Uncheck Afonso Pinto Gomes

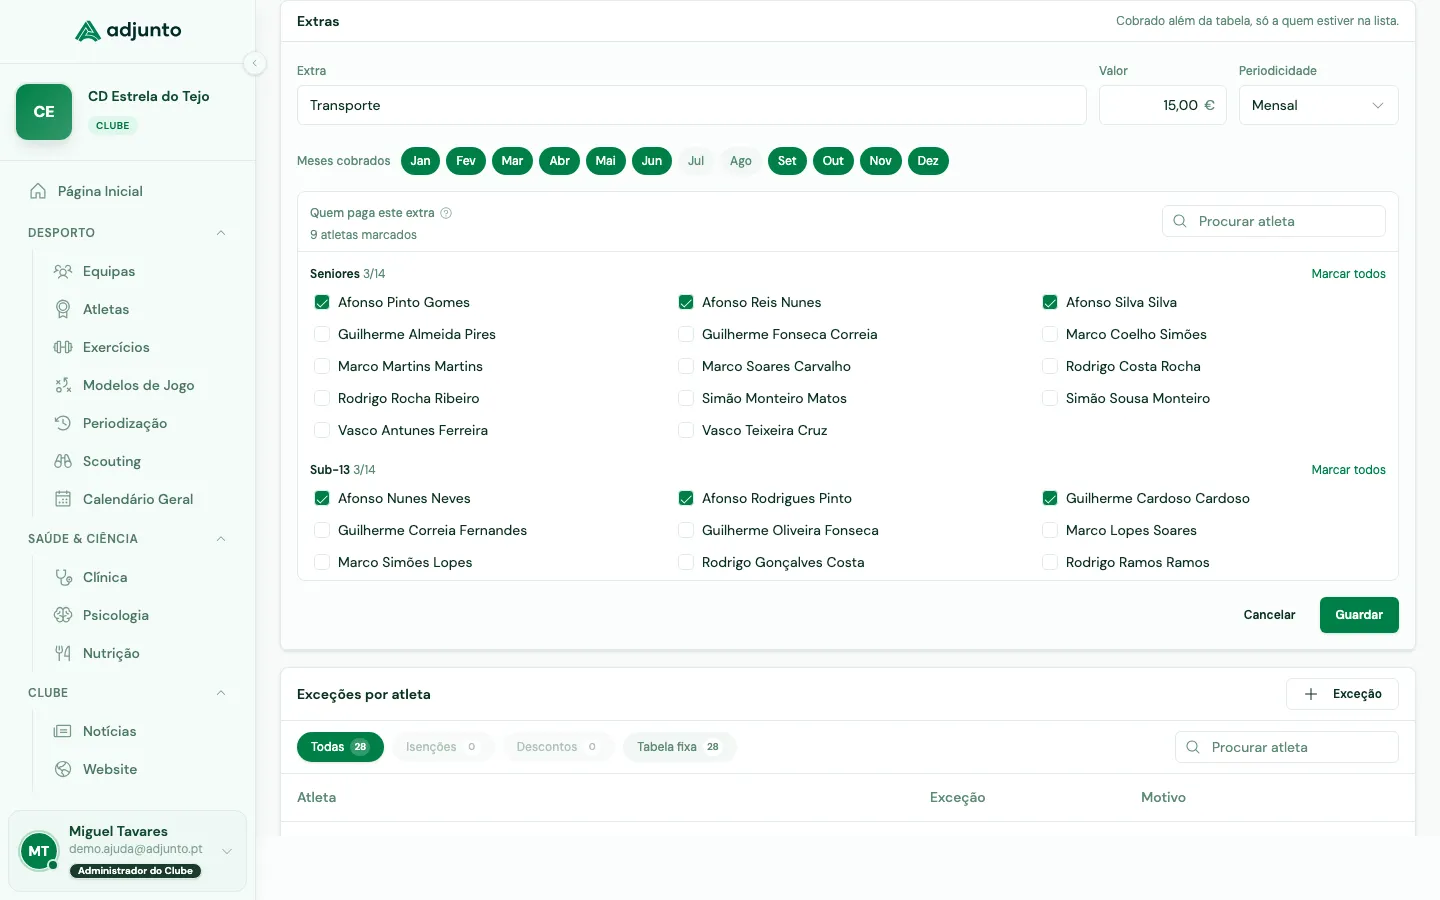322,302
